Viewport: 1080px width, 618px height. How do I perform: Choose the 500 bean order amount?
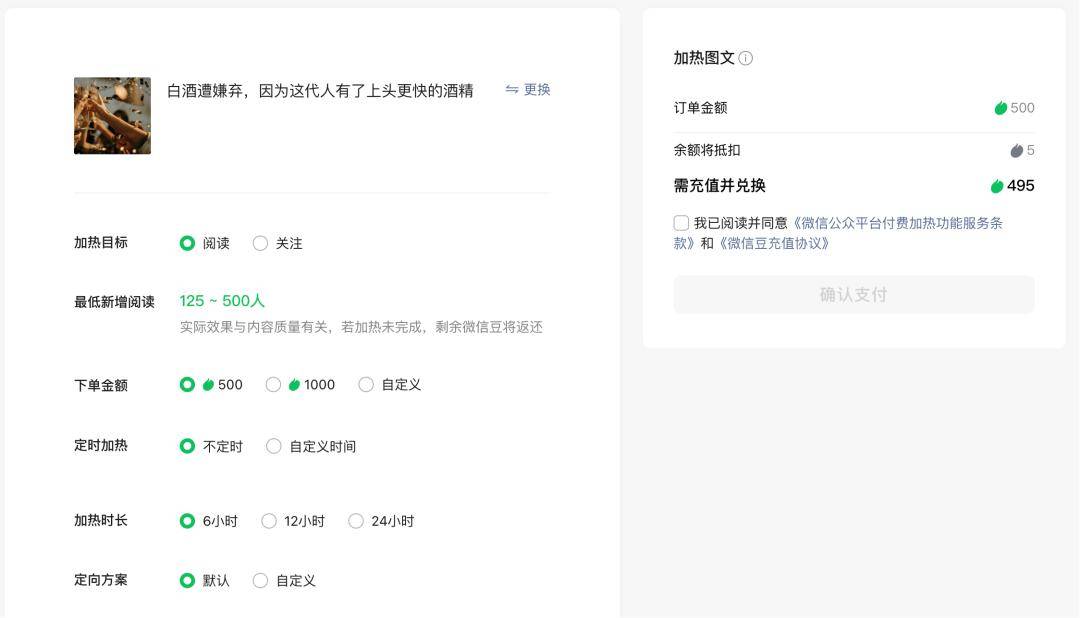pos(187,385)
